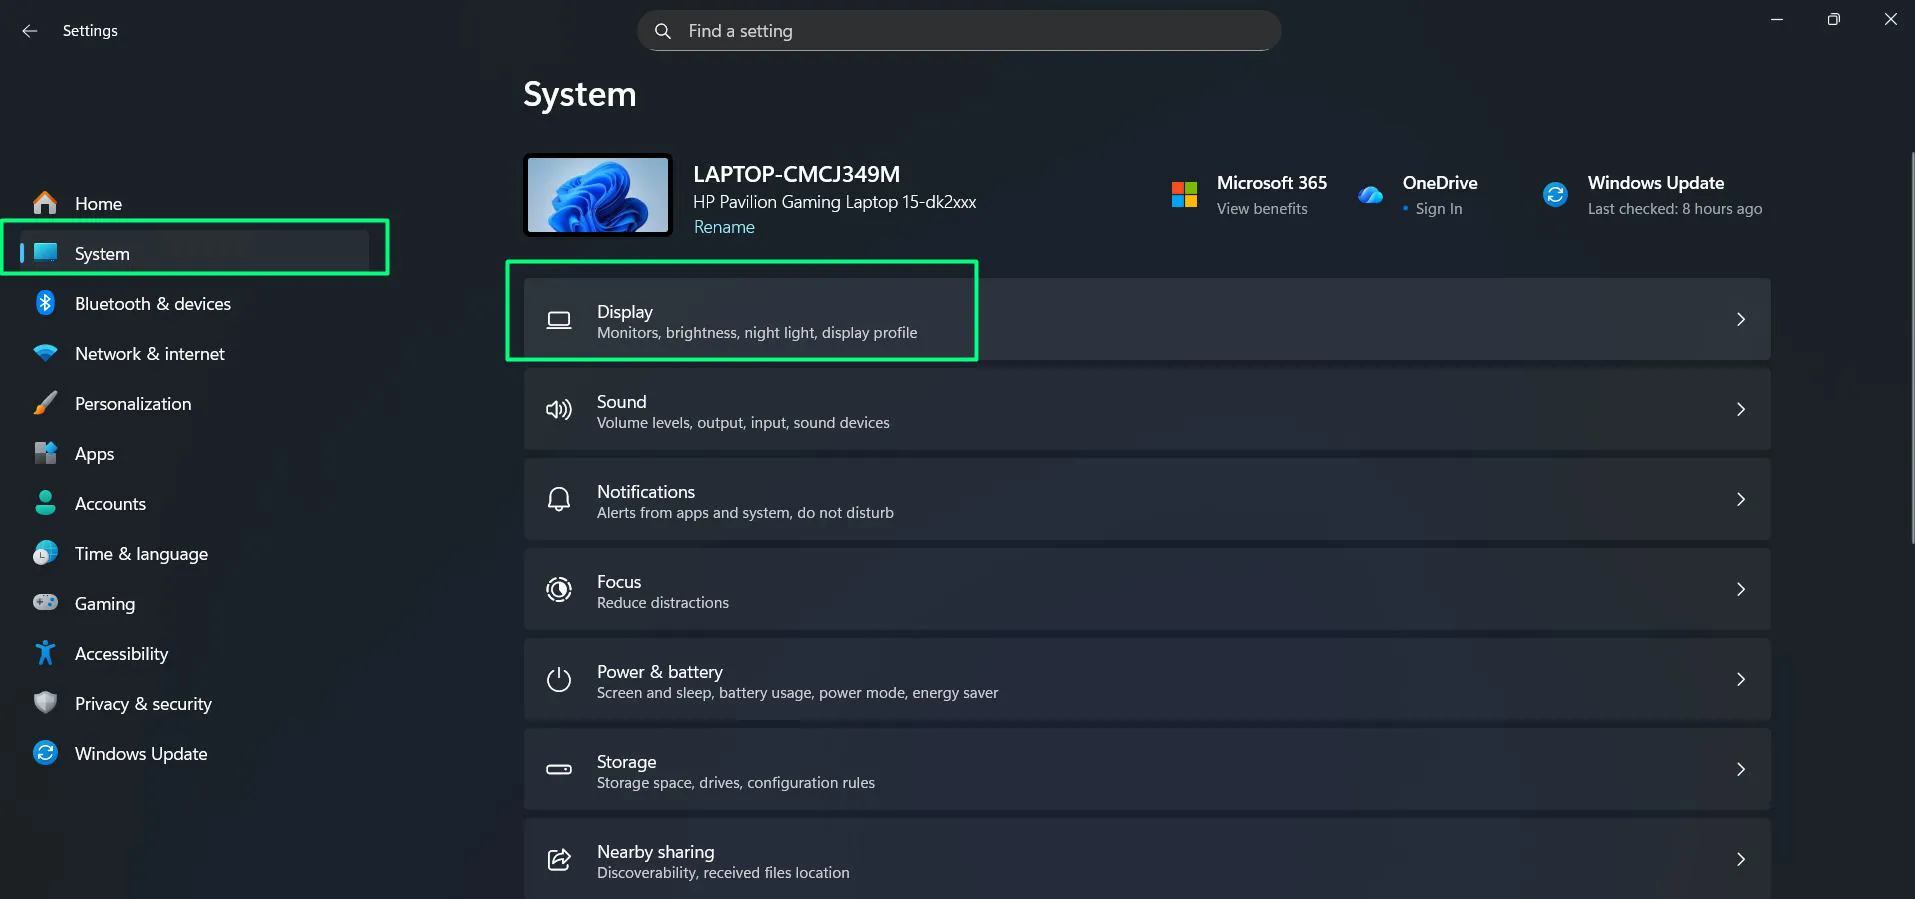Click the Accounts person icon
1915x899 pixels.
(x=45, y=503)
